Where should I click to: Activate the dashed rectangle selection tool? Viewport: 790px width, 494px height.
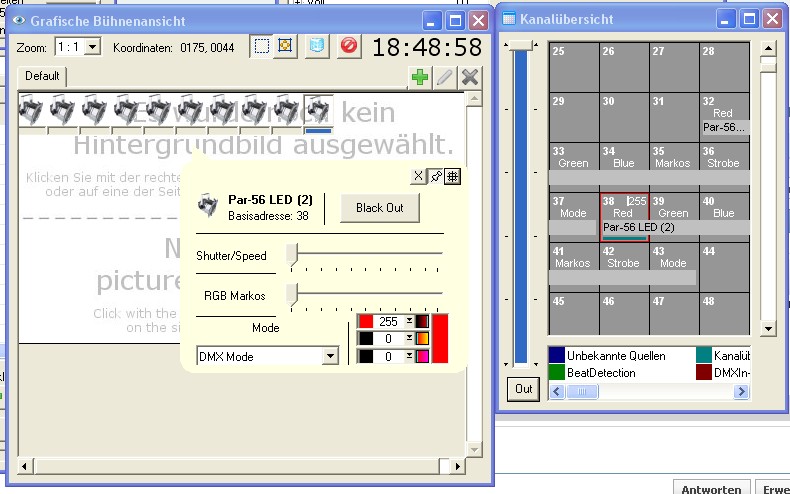point(261,46)
